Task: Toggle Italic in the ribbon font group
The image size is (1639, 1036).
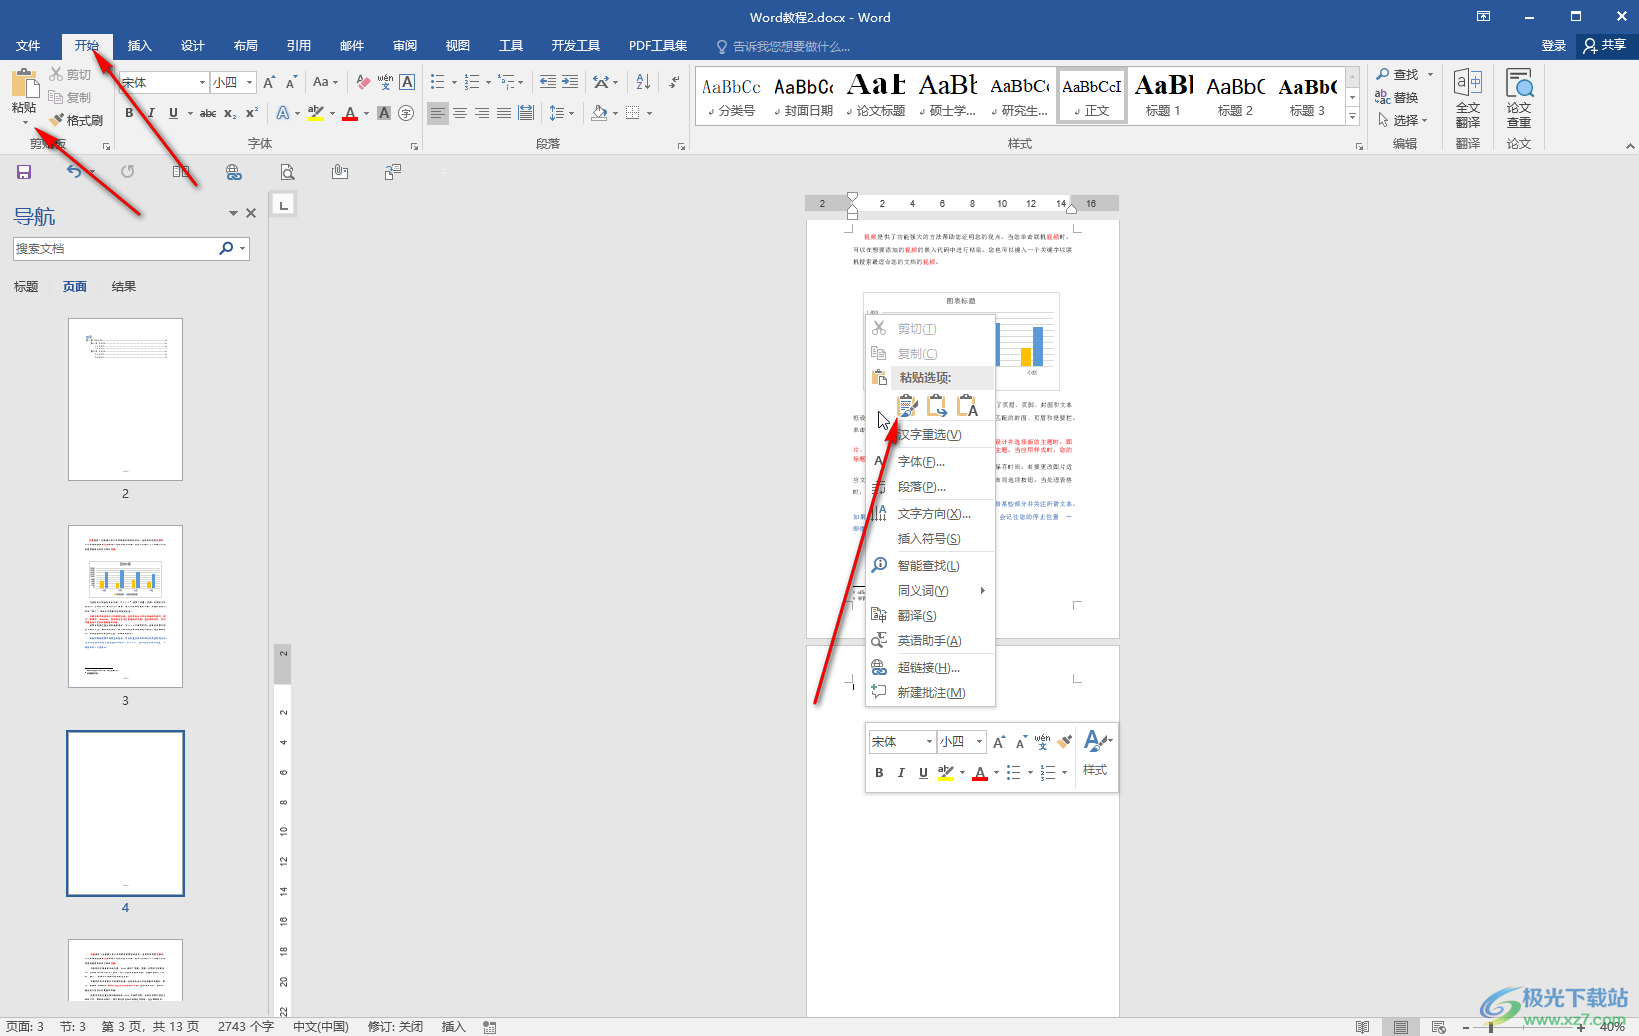Action: point(151,113)
